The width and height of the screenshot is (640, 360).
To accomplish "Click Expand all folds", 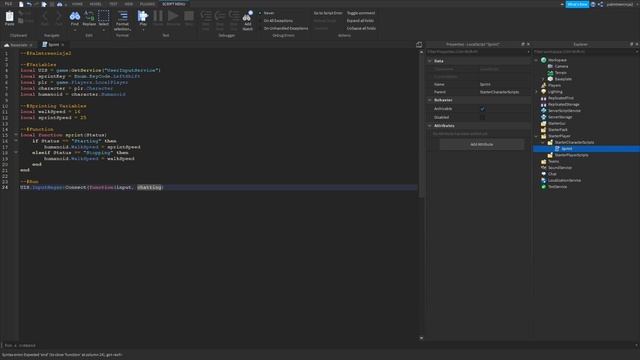I will 360,21.
